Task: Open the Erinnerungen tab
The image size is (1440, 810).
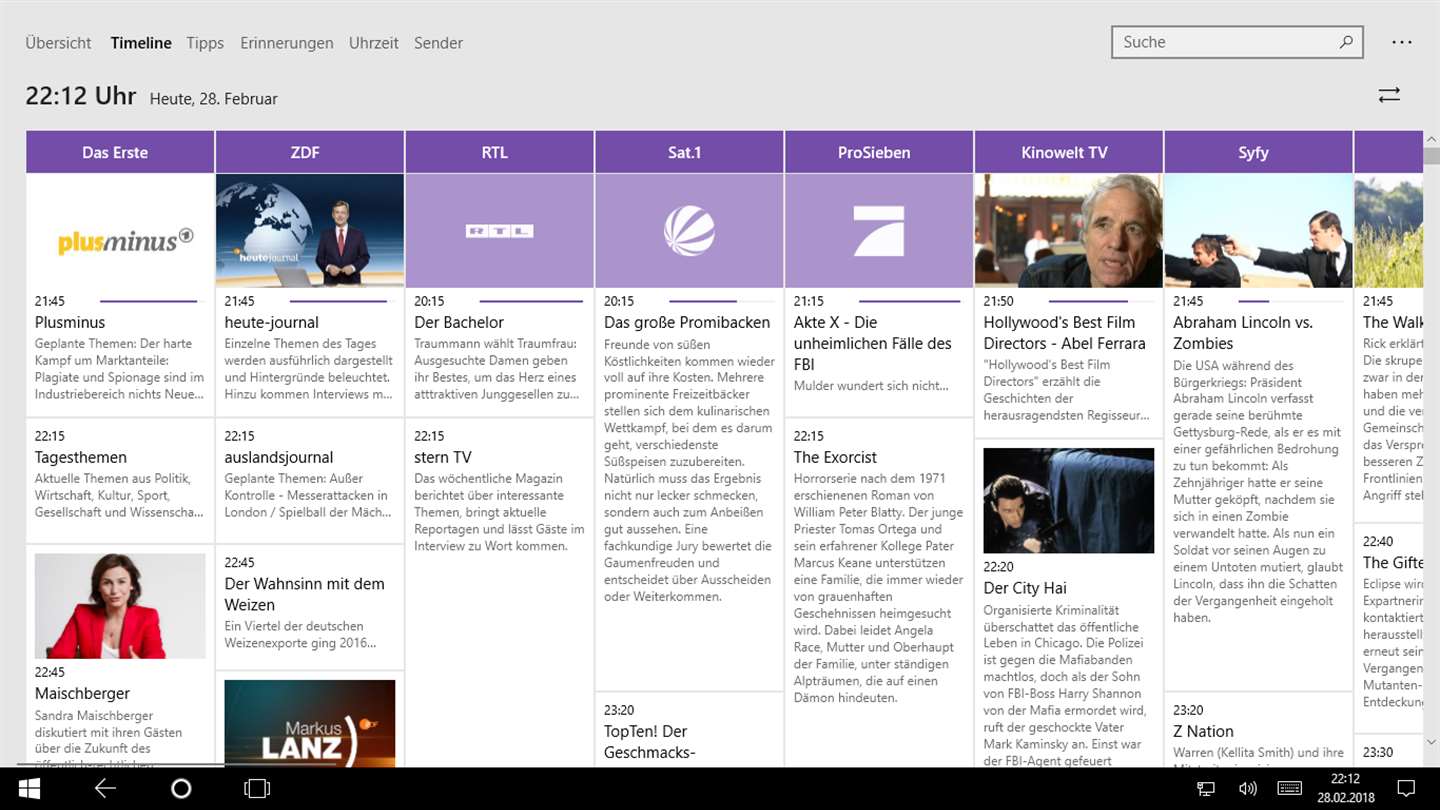Action: click(x=286, y=43)
